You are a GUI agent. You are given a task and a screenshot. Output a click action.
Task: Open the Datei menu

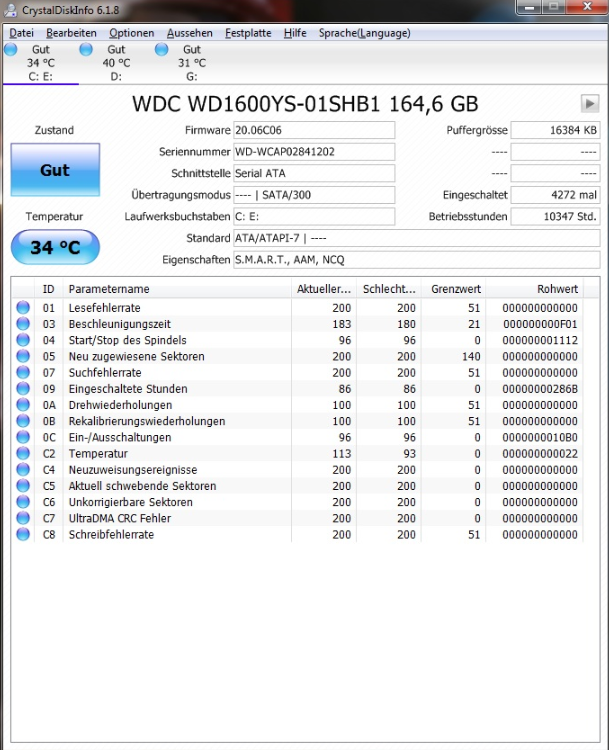(22, 33)
